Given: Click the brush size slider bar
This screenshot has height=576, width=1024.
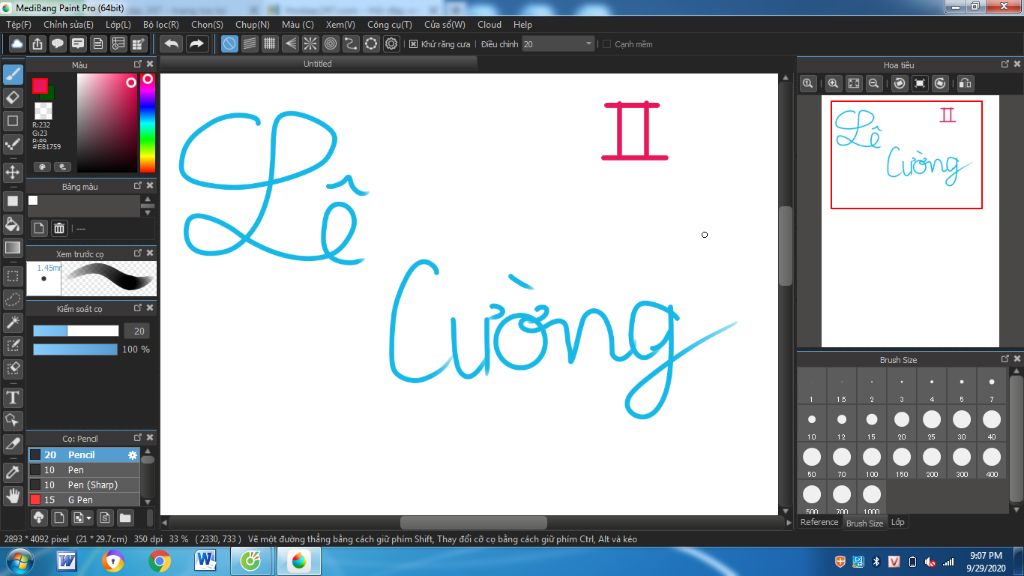Looking at the screenshot, I should [x=76, y=331].
